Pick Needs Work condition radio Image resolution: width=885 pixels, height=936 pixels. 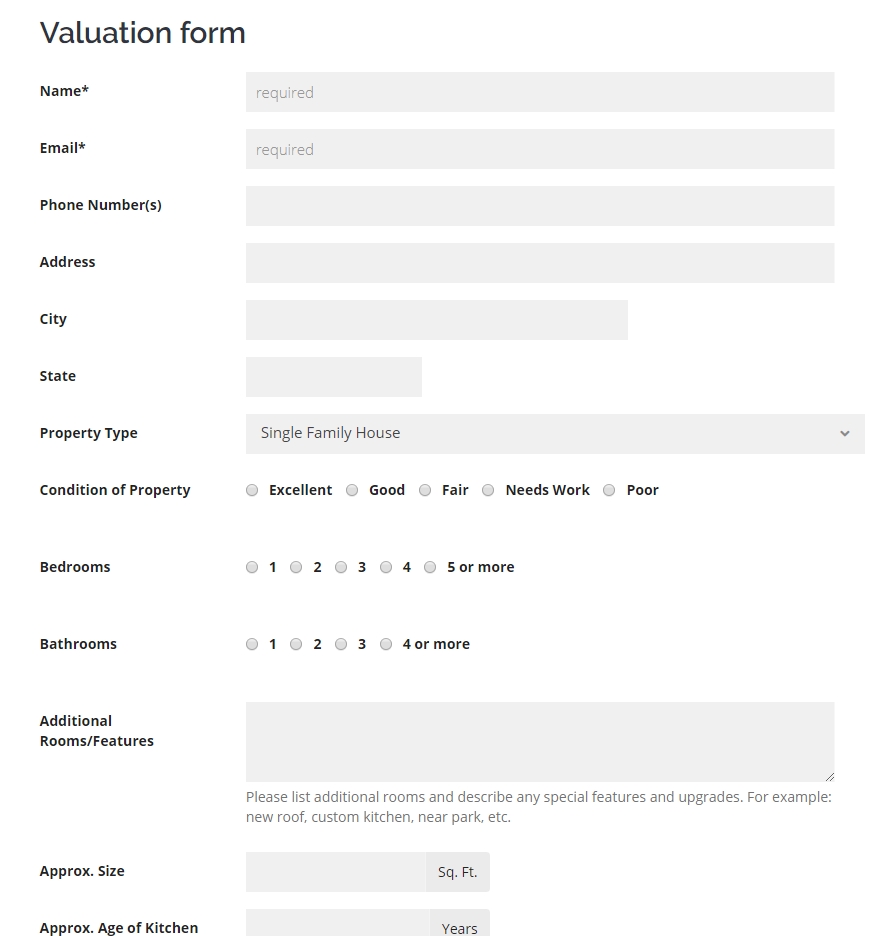[488, 490]
